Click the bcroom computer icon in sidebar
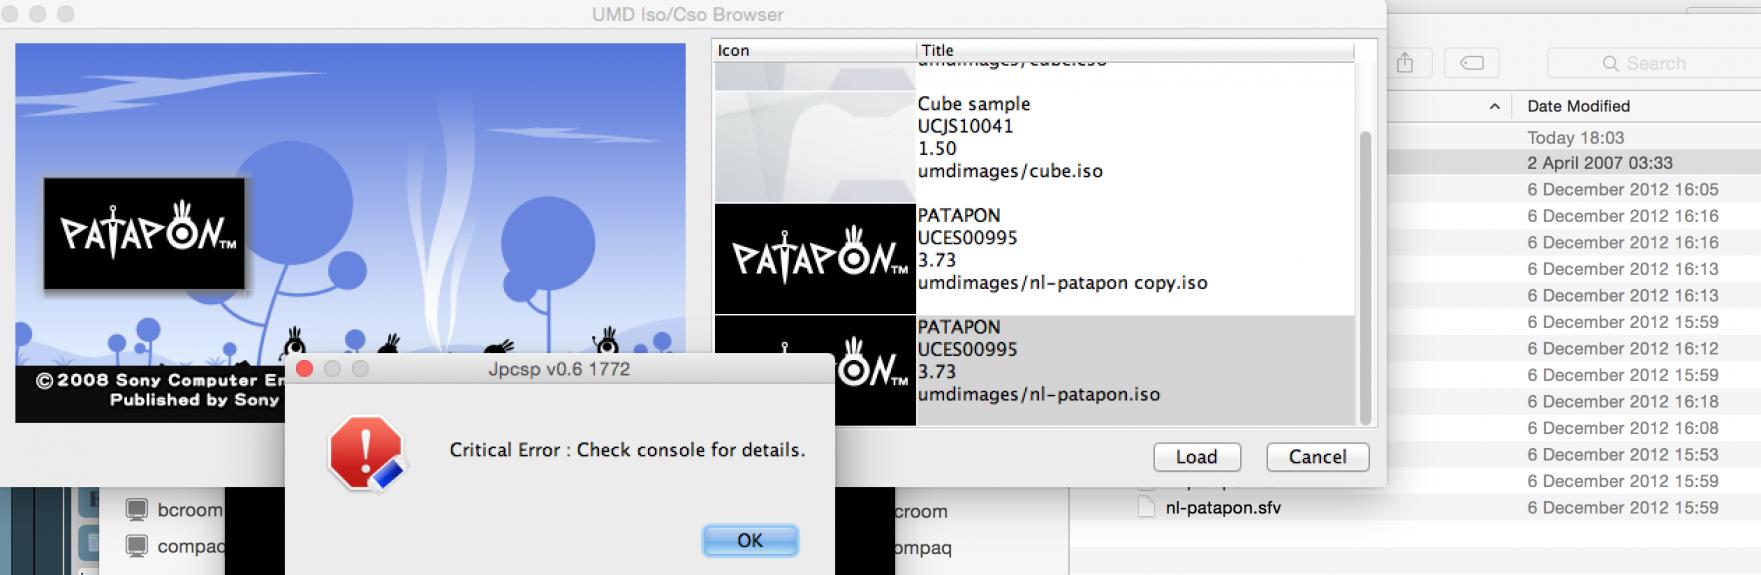This screenshot has height=575, width=1761. click(136, 510)
